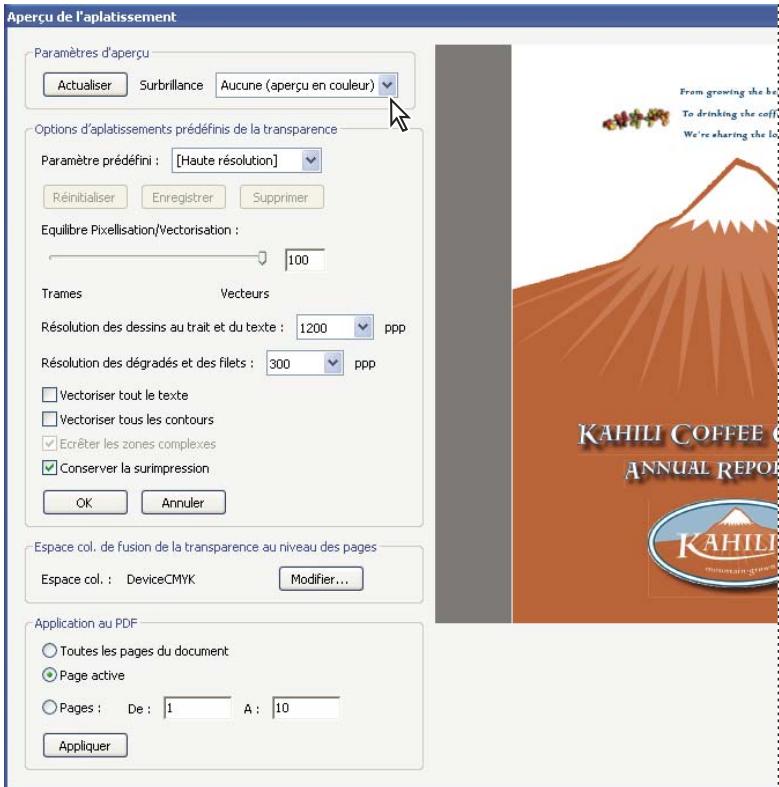Click the Trames slider label
This screenshot has height=787, width=779.
point(62,294)
